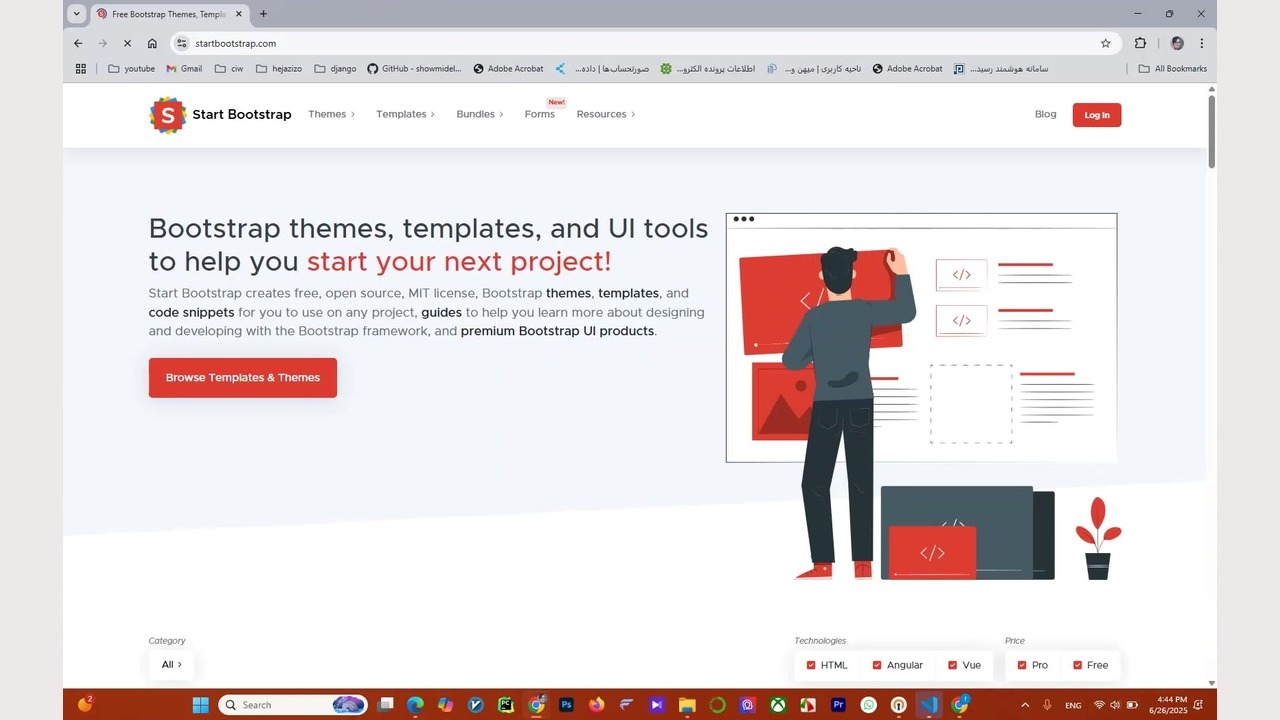Screen dimensions: 1280x720
Task: Open the tab search dropdown arrow
Action: pos(76,14)
